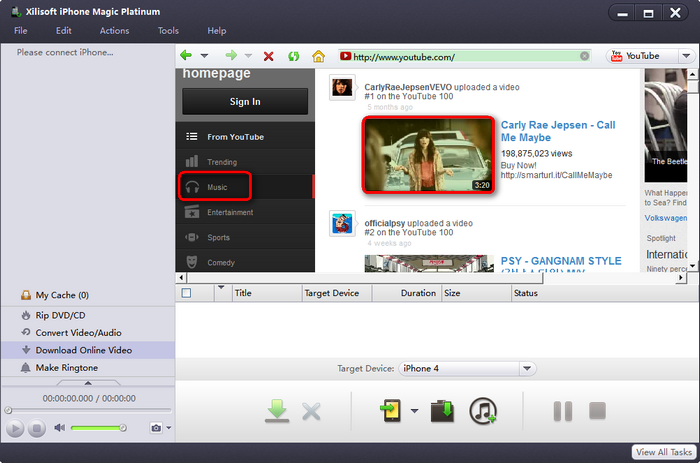Open the Tools menu
The height and width of the screenshot is (463, 700).
[x=168, y=31]
